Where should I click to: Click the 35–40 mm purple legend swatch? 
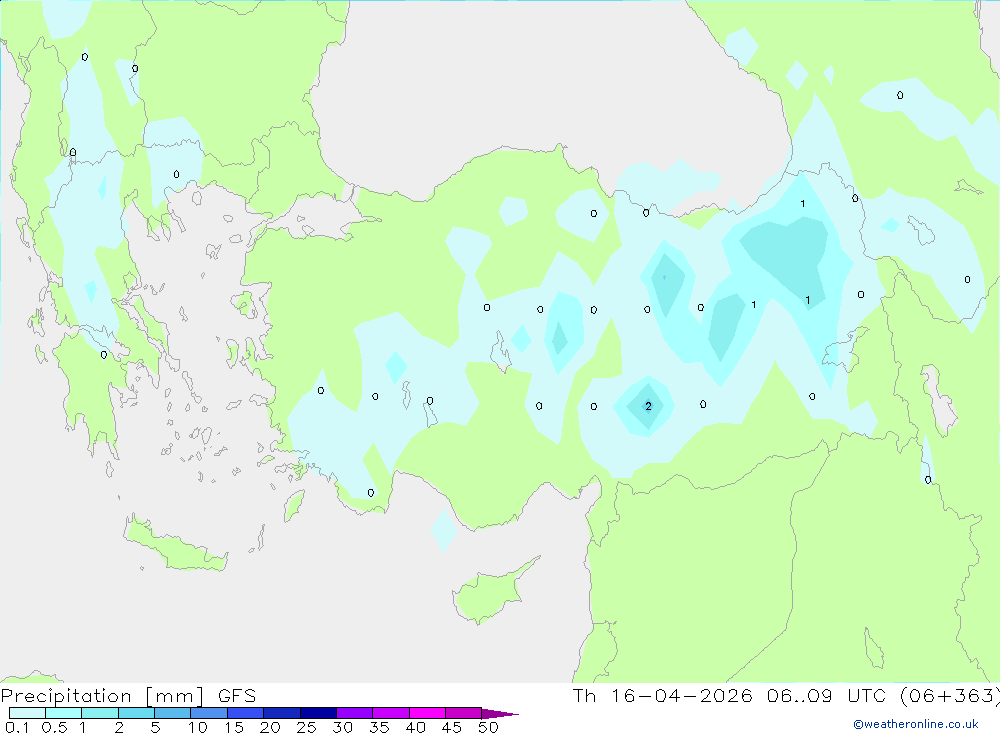point(390,713)
